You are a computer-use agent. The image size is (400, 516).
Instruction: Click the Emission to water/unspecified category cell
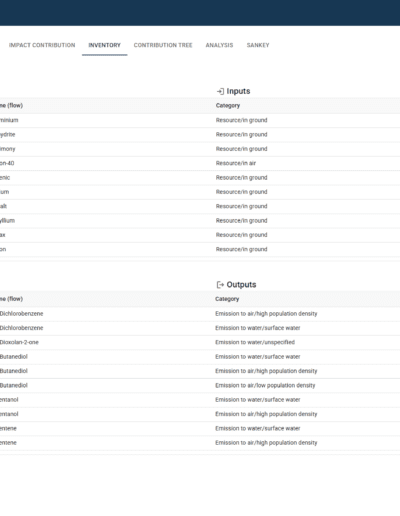click(x=255, y=342)
